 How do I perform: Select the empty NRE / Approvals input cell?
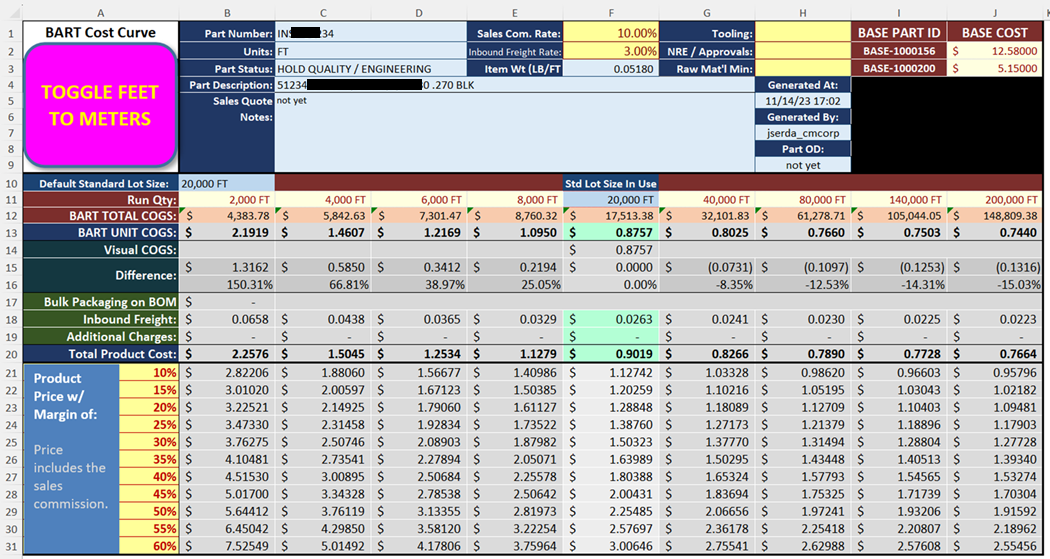point(803,51)
